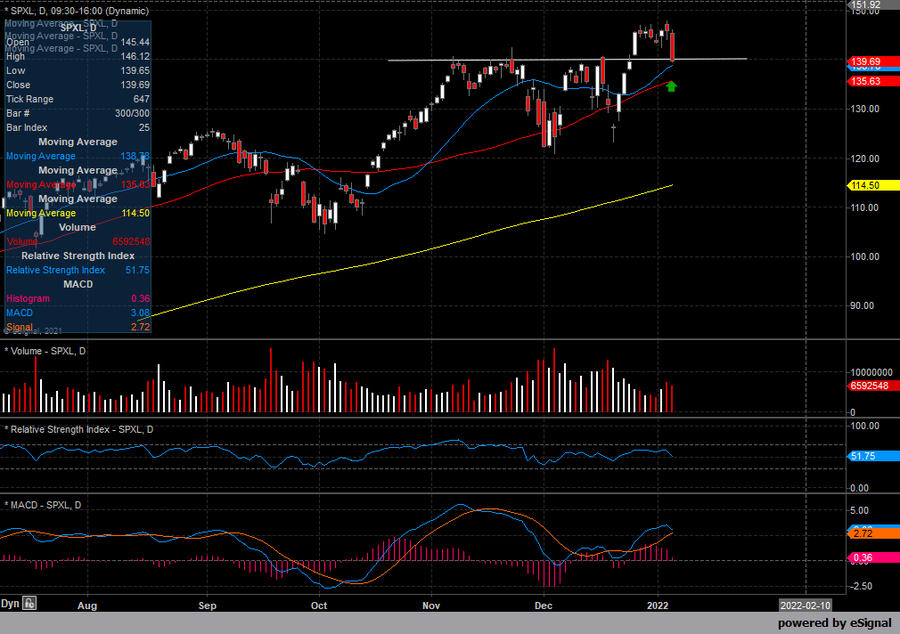Image resolution: width=900 pixels, height=634 pixels.
Task: Click the bold MACD header in the data window
Action: pyautogui.click(x=78, y=285)
